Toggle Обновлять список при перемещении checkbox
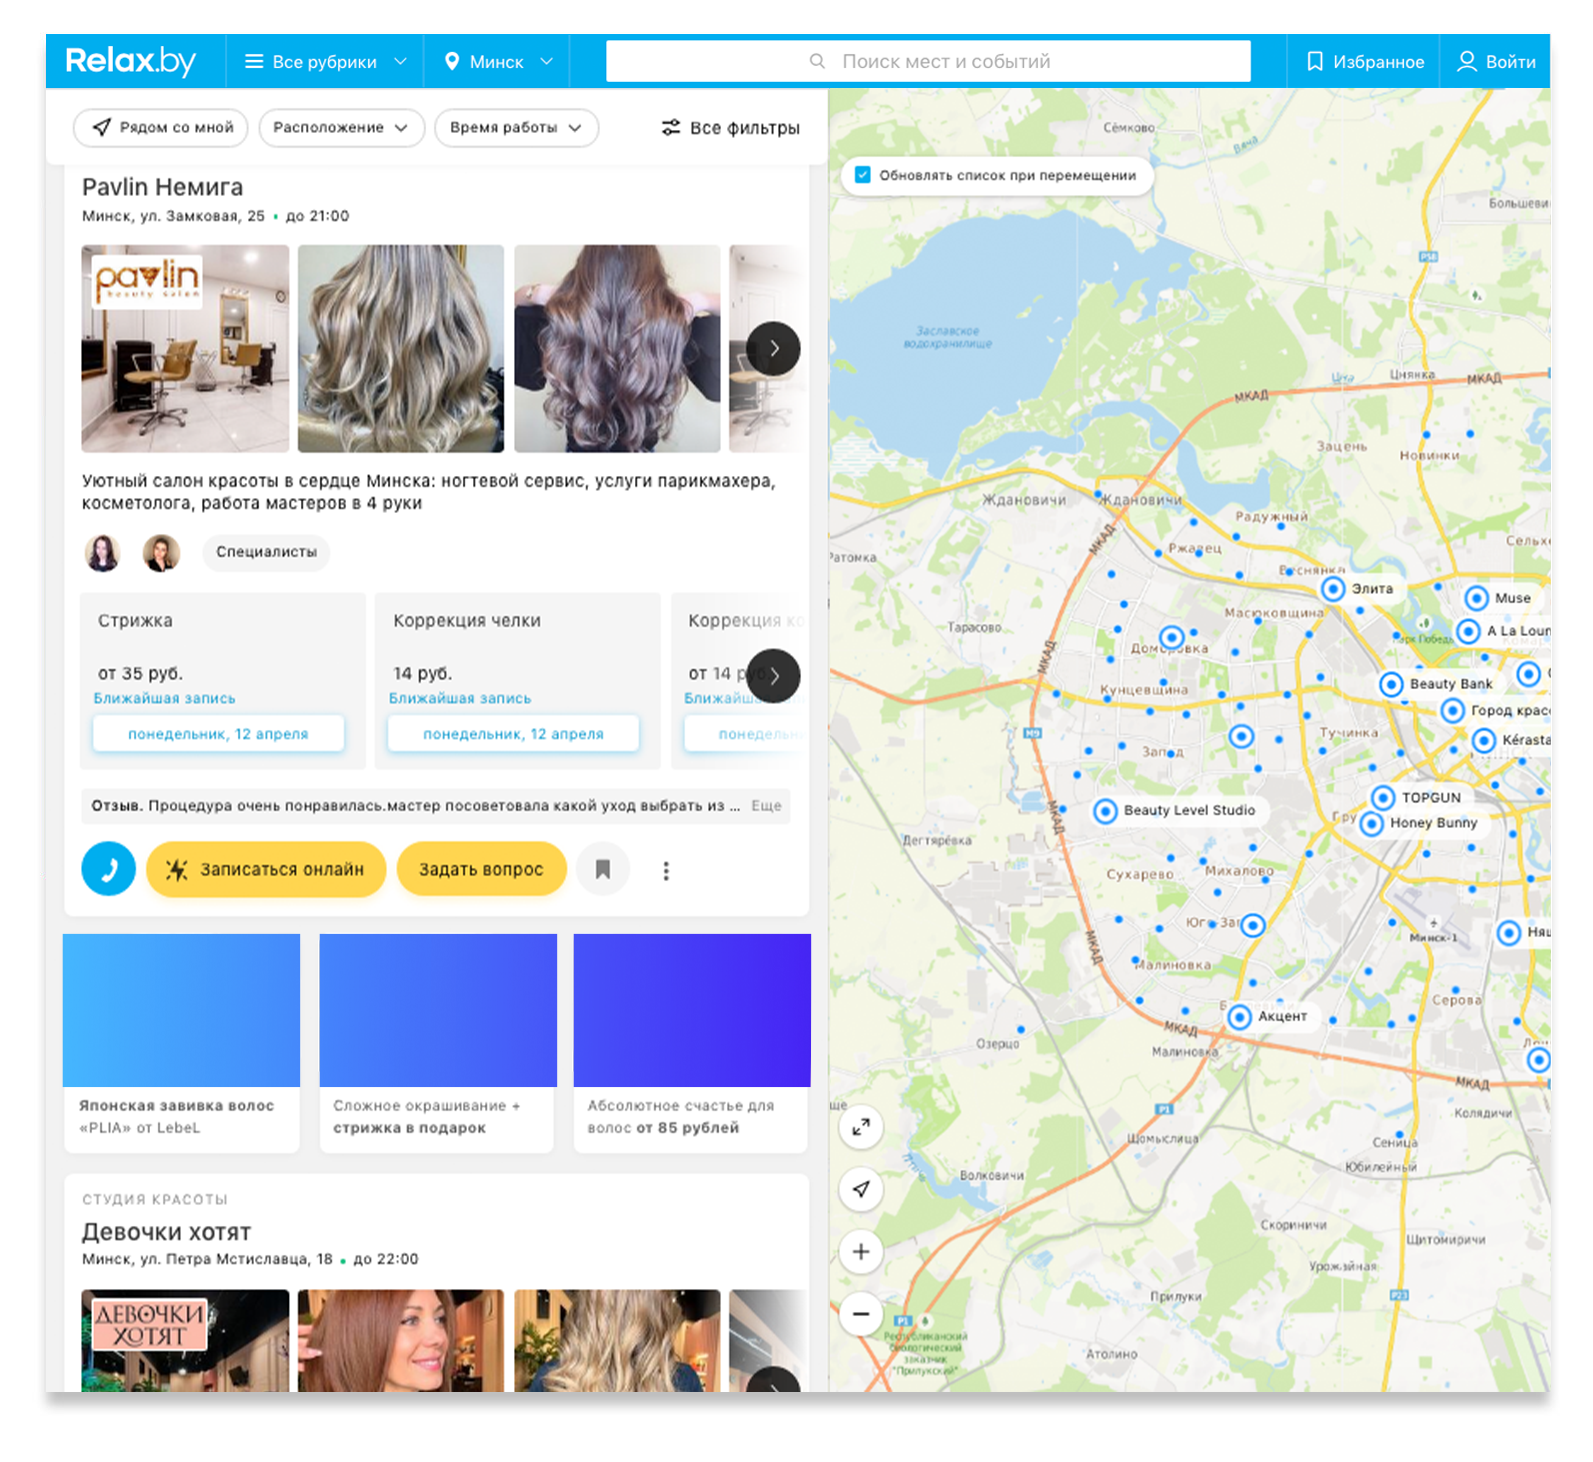 (x=863, y=175)
